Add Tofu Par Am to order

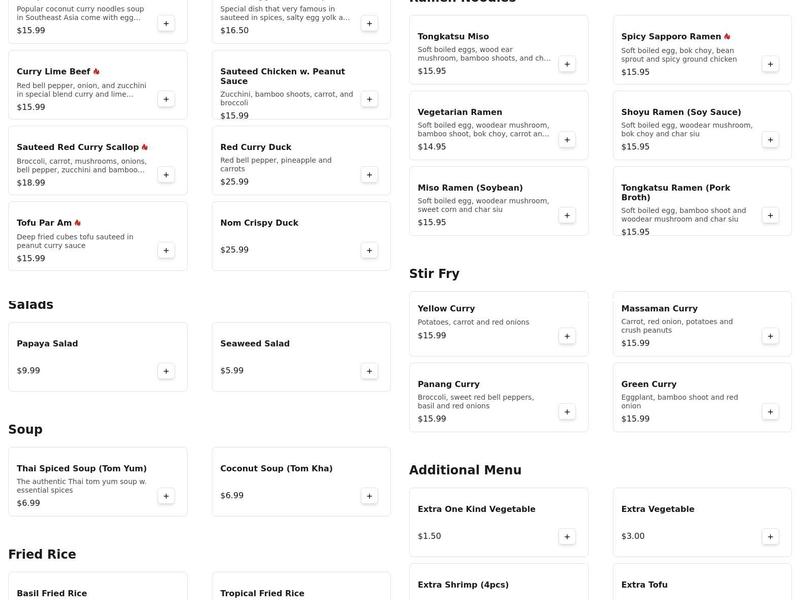click(x=166, y=250)
